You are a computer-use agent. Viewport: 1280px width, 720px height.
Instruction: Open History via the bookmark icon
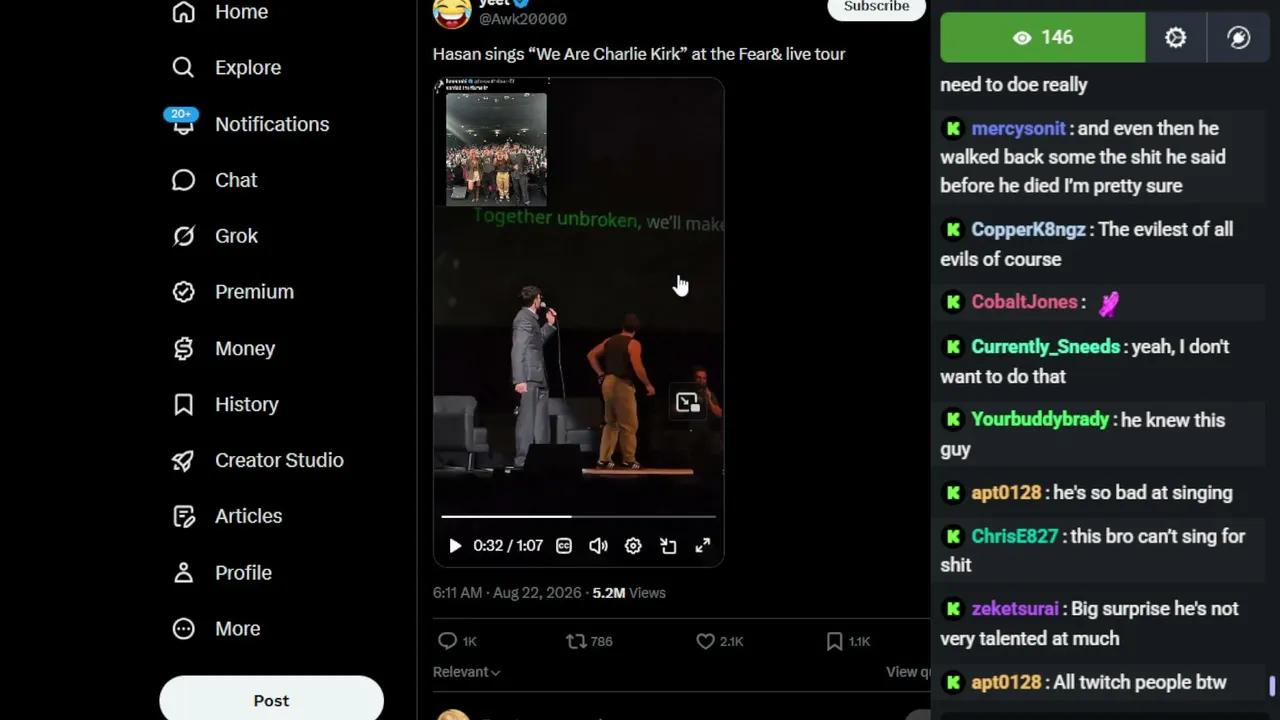click(183, 404)
